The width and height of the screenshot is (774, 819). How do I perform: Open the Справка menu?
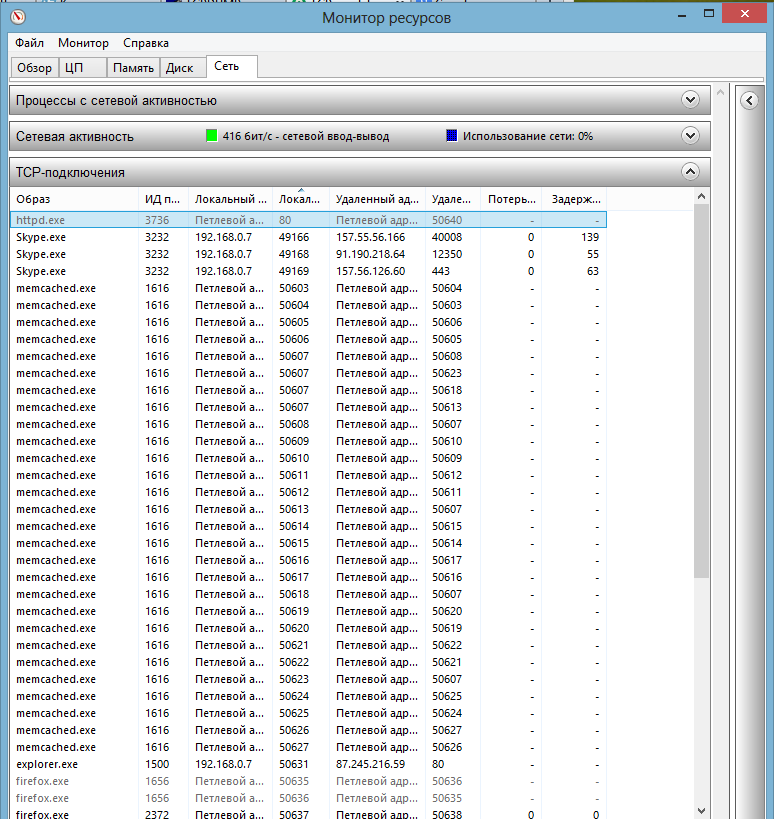coord(146,43)
